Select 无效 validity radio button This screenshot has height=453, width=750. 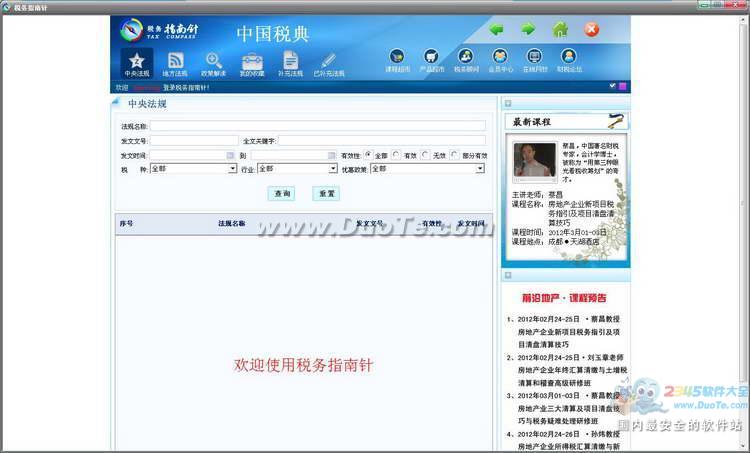click(x=426, y=155)
